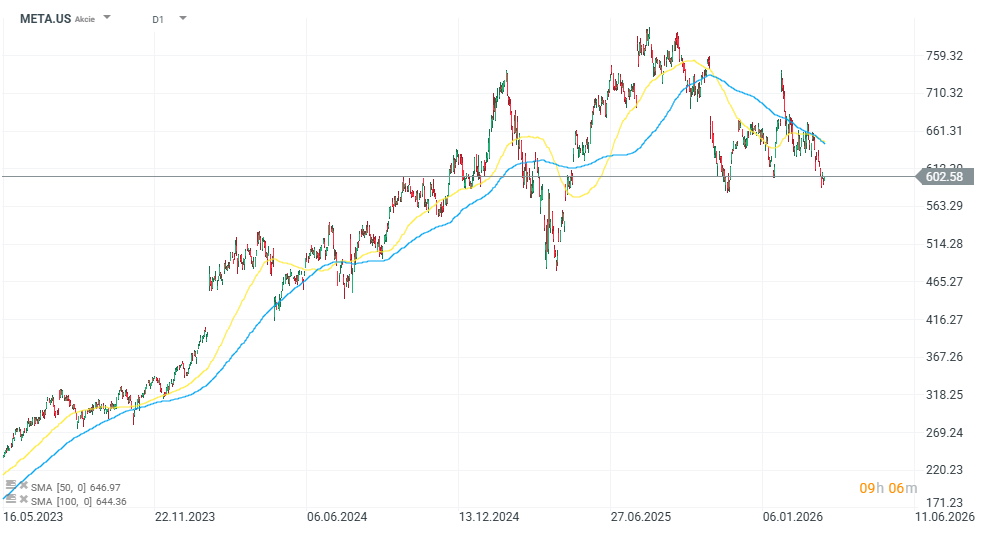Click the Akcie instrument type label
The width and height of the screenshot is (986, 533).
coord(85,19)
